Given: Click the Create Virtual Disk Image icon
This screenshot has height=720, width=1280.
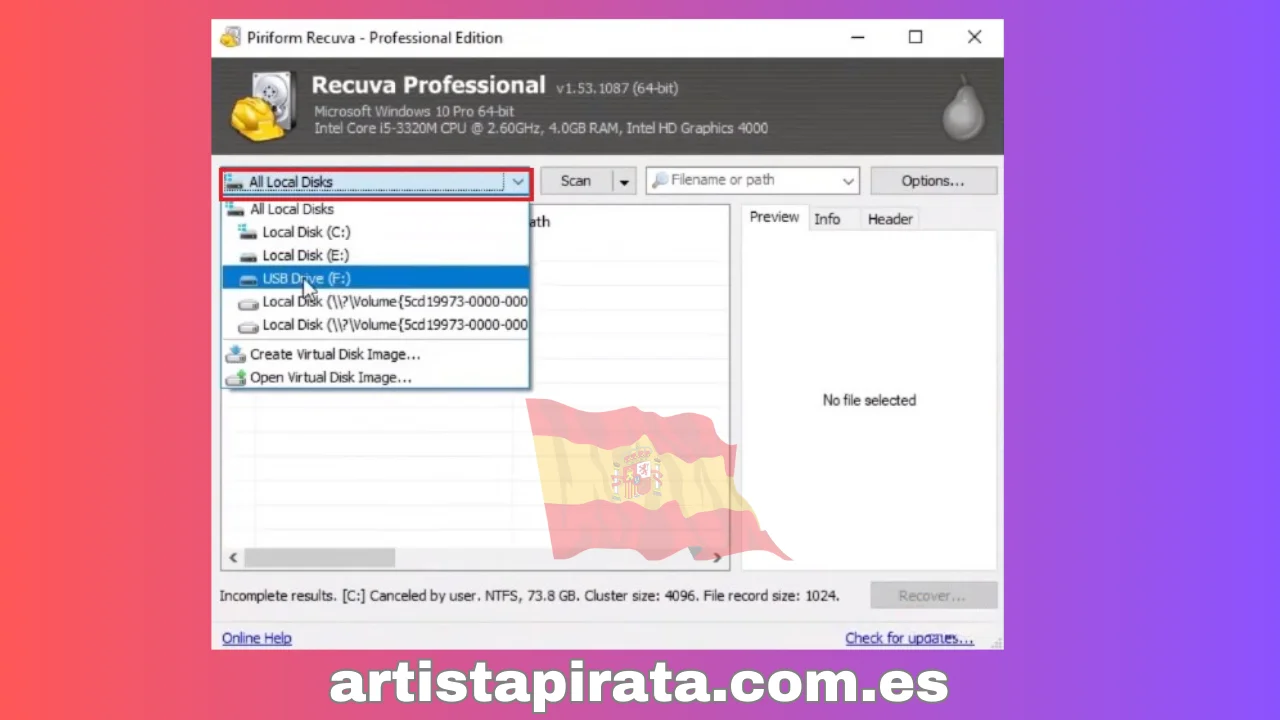Looking at the screenshot, I should tap(236, 354).
